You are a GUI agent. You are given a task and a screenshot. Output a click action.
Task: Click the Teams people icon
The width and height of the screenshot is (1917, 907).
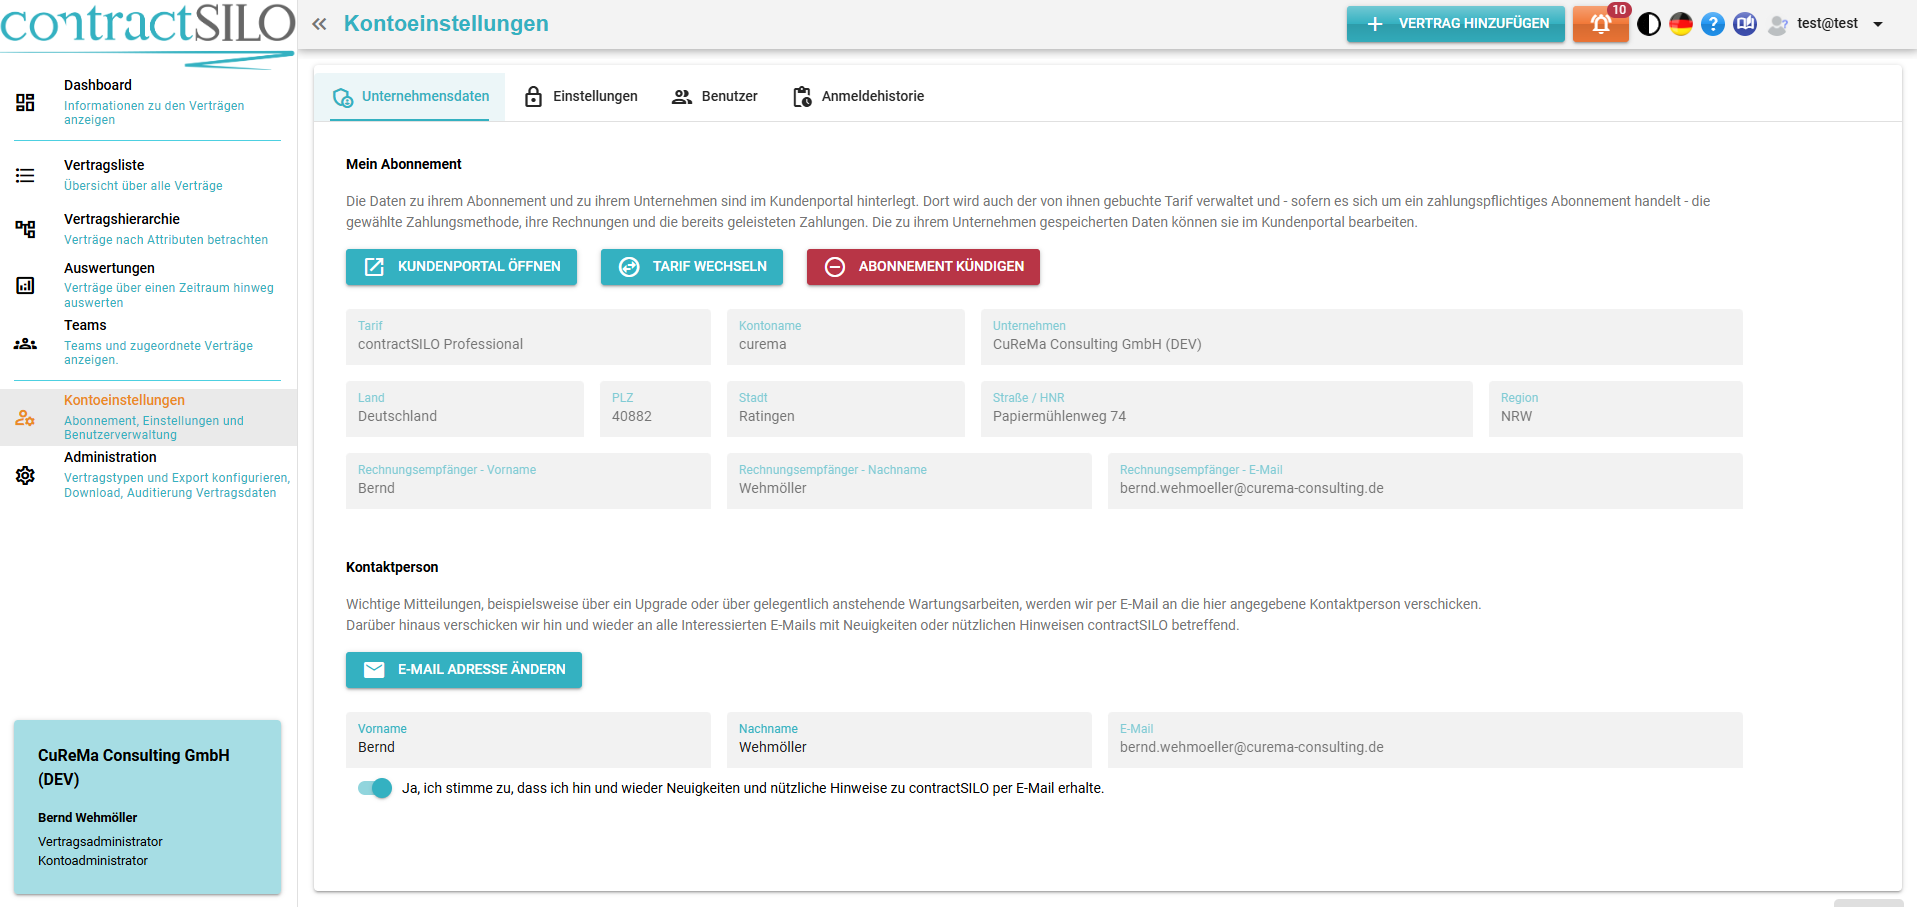point(25,343)
